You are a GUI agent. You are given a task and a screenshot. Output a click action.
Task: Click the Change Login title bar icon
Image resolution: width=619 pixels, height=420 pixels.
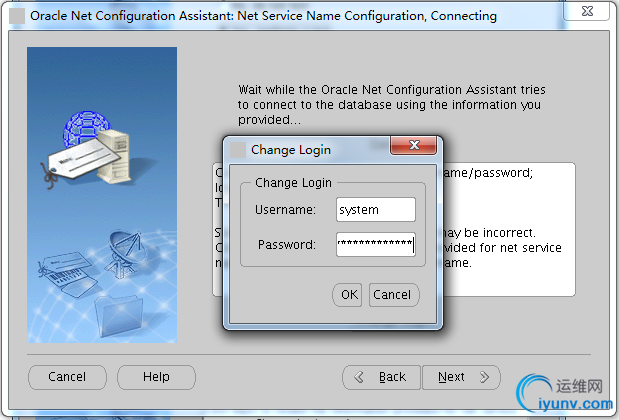pyautogui.click(x=238, y=150)
